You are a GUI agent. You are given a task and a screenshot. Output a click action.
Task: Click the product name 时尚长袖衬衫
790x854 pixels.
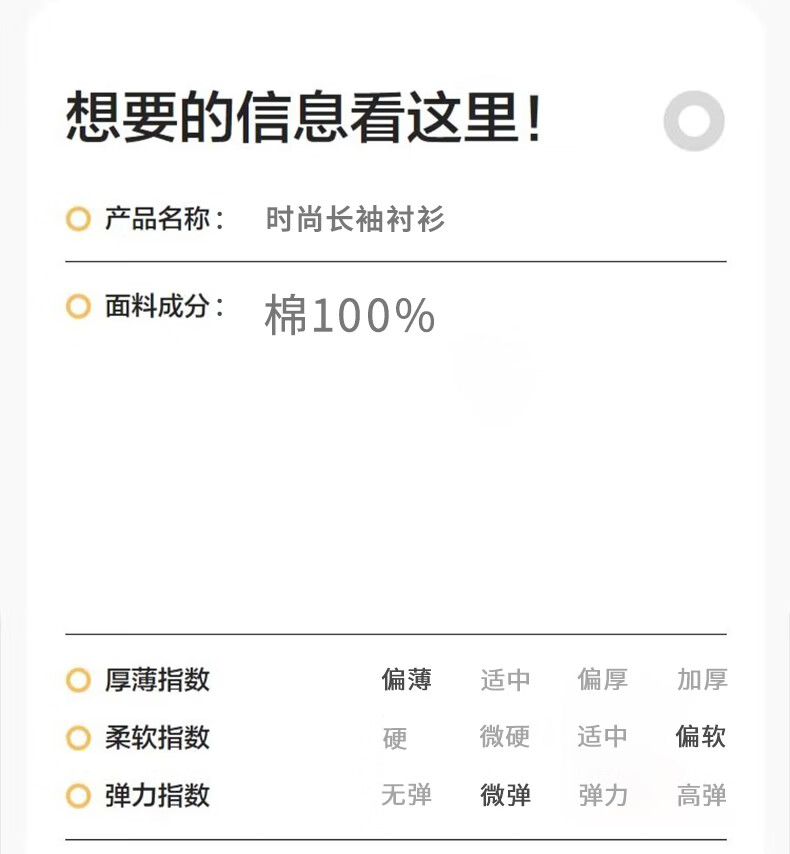pyautogui.click(x=355, y=219)
